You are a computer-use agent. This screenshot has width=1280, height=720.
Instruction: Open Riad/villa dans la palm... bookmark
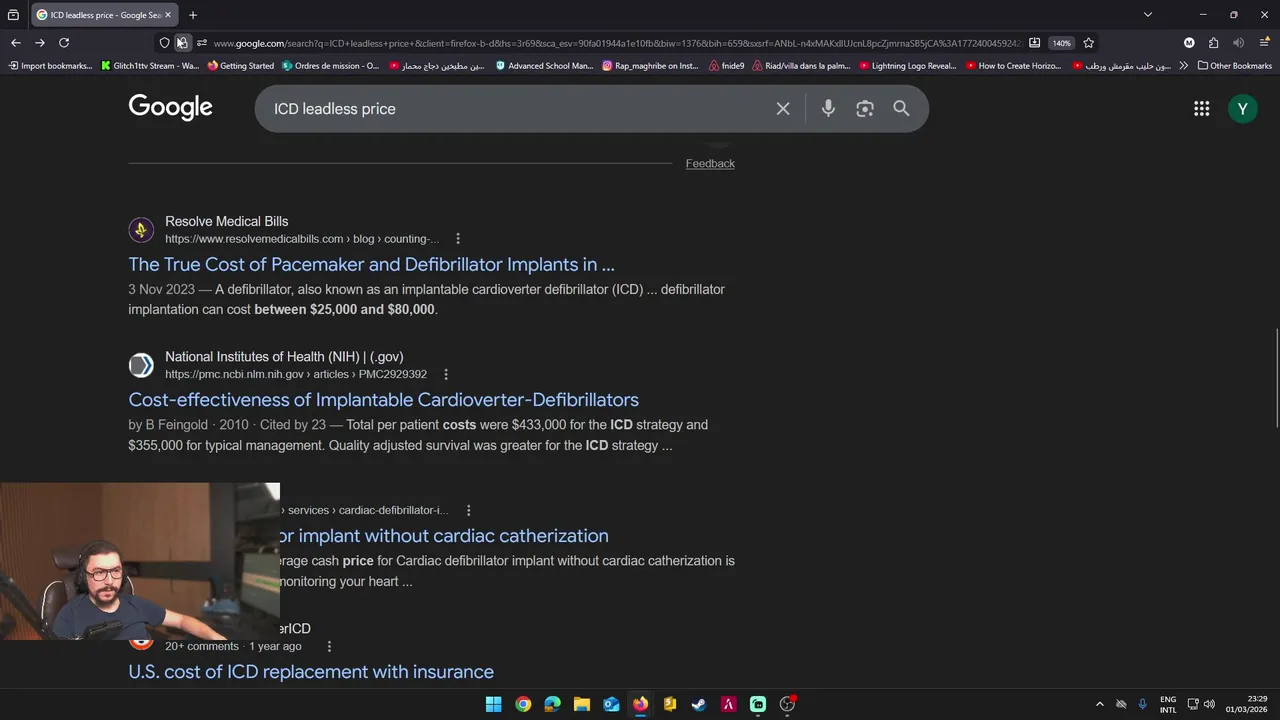802,66
